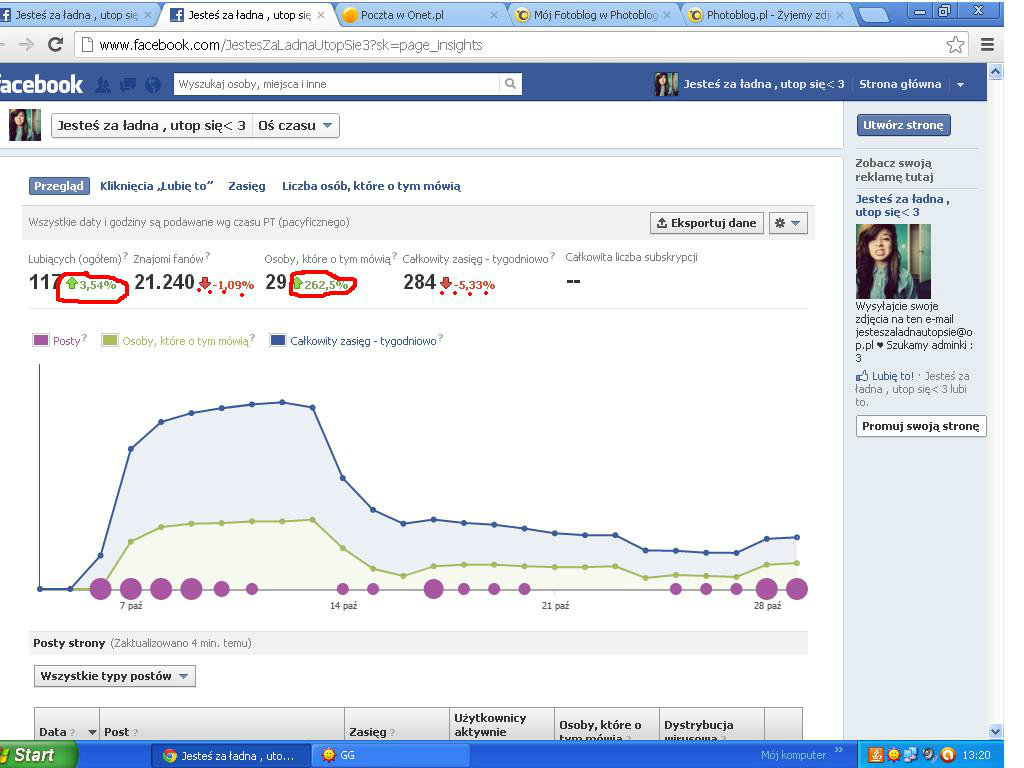The width and height of the screenshot is (1024, 768).
Task: Click the help question mark beside the Posty legend
Action: 84,338
